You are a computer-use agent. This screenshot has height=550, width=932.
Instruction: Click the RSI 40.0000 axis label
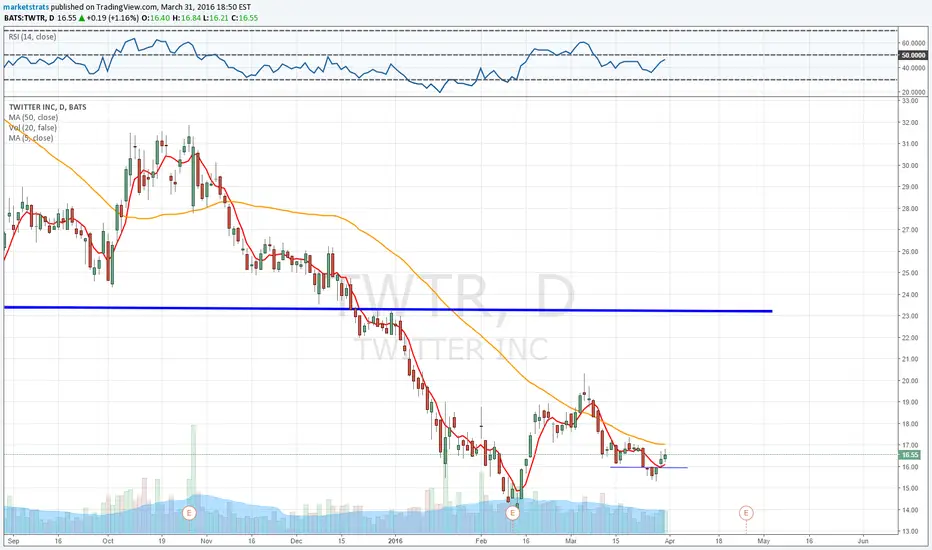click(913, 68)
